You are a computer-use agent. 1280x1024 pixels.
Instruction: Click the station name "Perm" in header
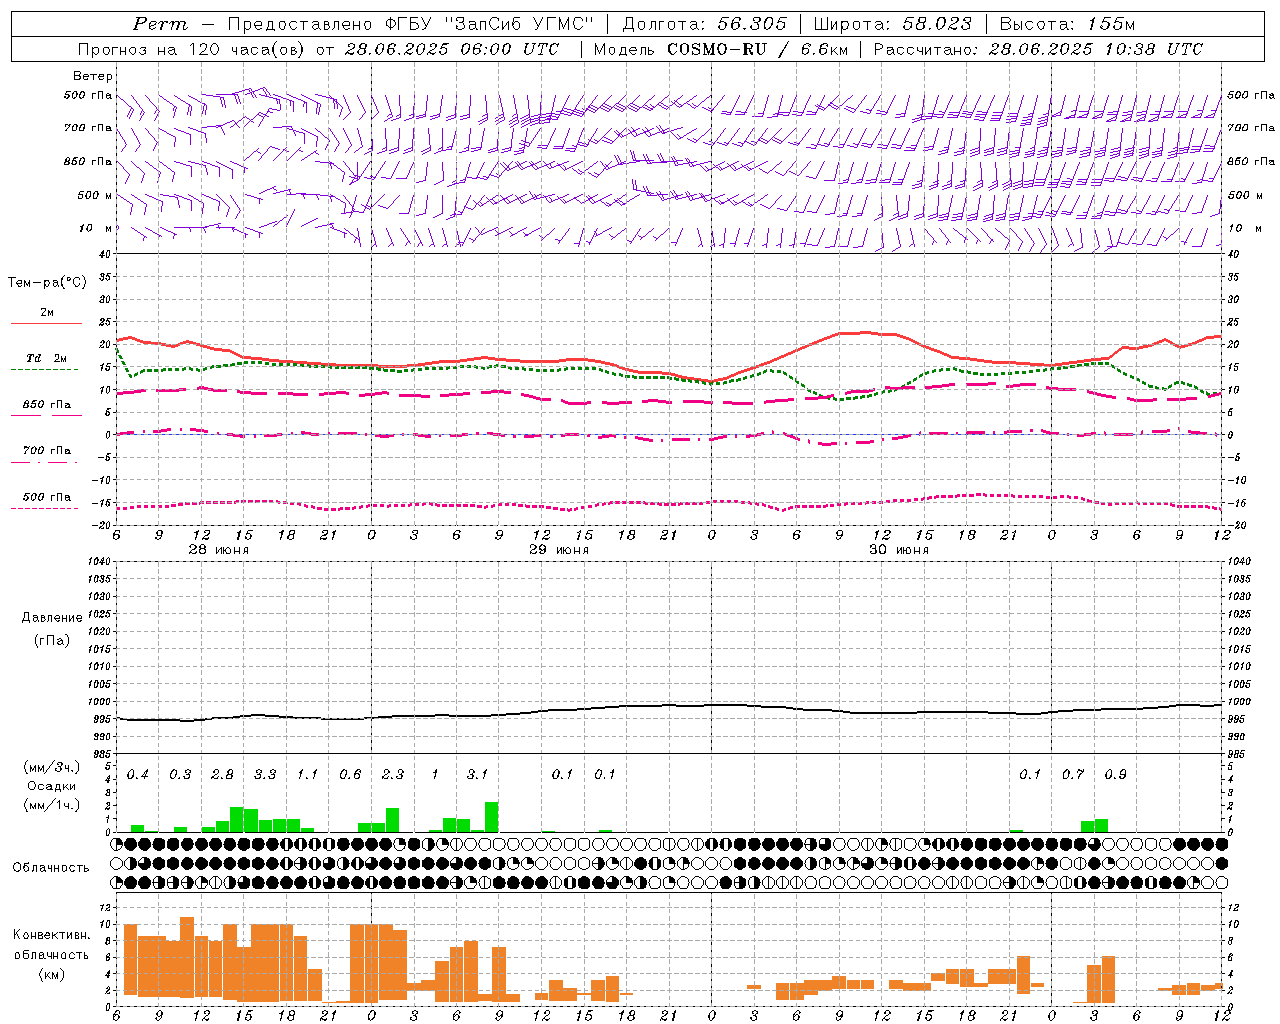(160, 24)
